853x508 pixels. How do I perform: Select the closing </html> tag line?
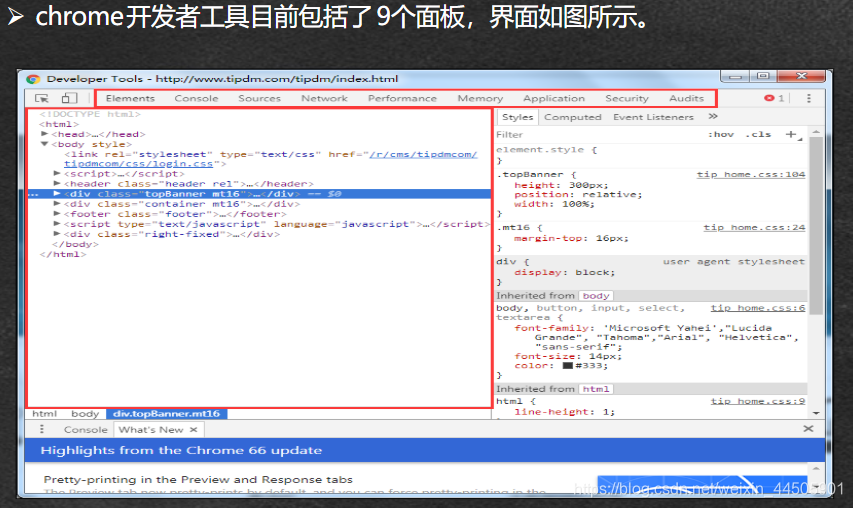[x=63, y=254]
